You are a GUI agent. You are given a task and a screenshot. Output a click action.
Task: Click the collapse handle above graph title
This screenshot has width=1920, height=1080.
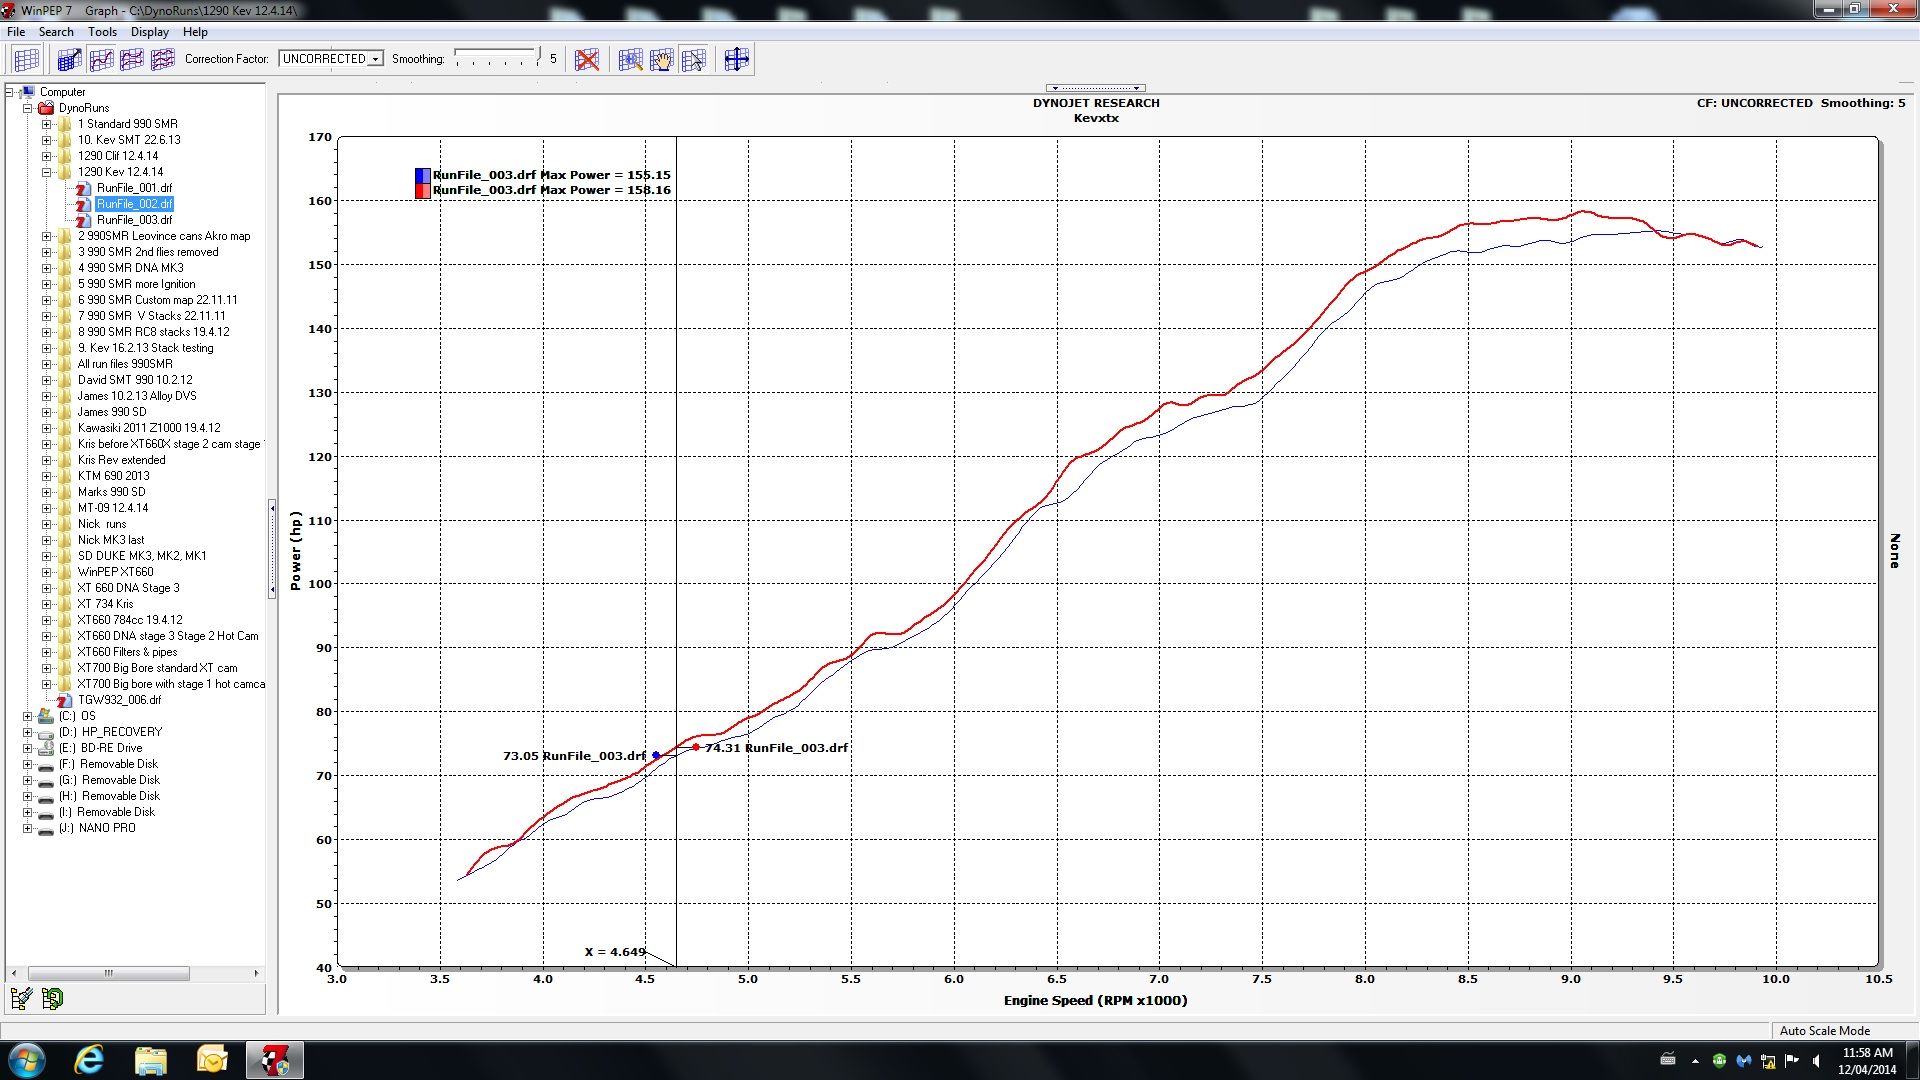click(1096, 88)
